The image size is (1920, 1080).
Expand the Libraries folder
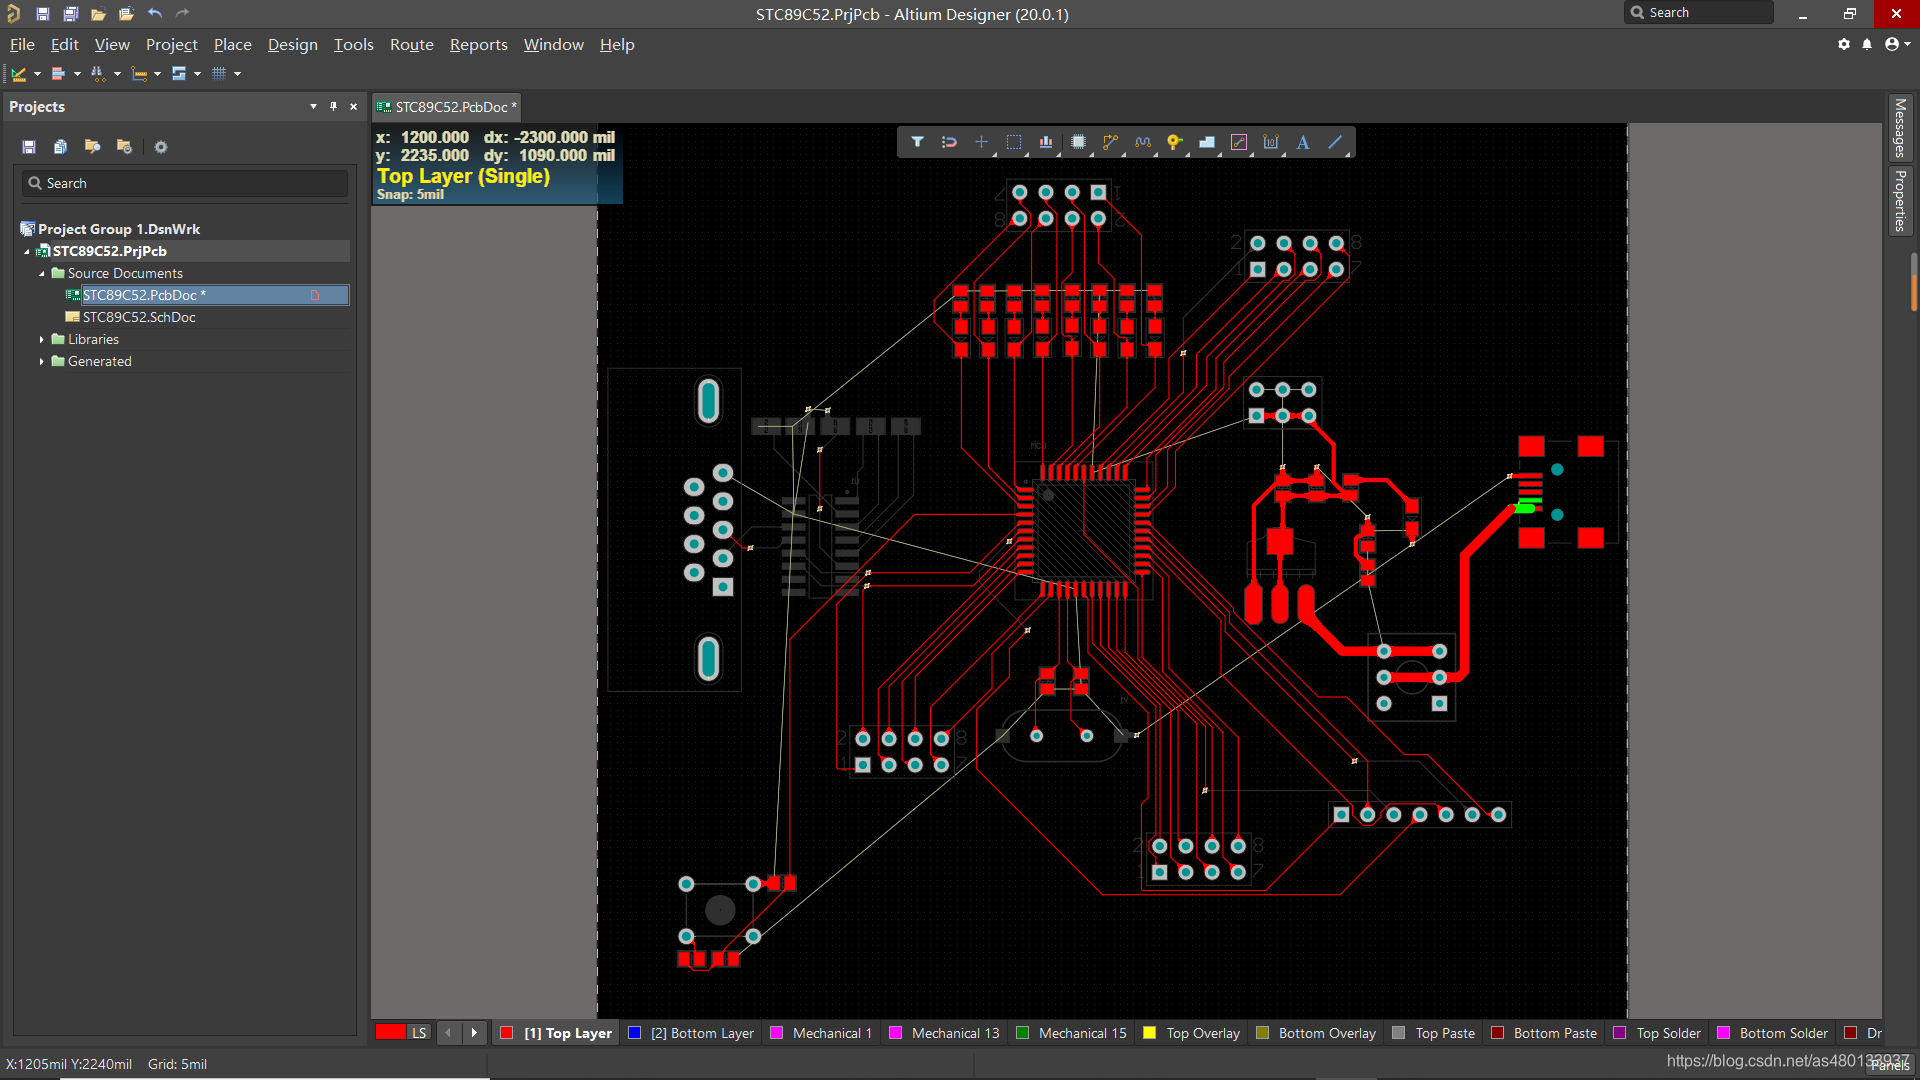tap(42, 339)
